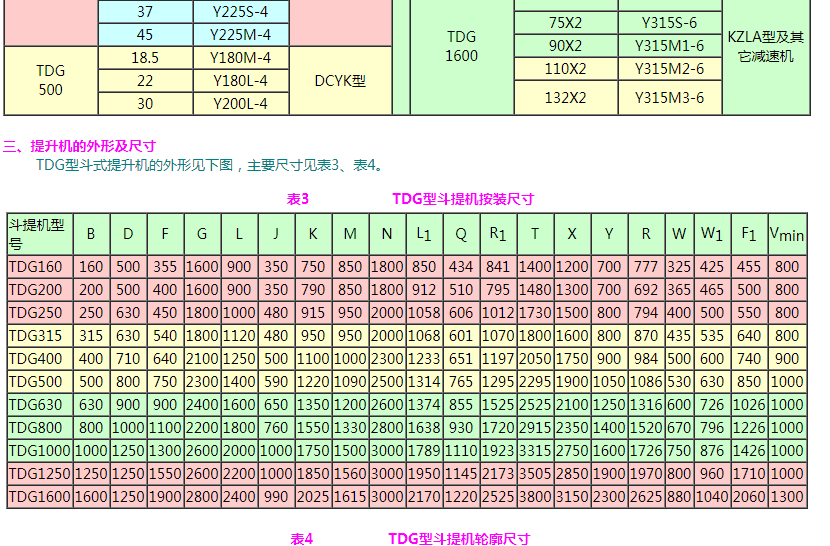The width and height of the screenshot is (830, 546).
Task: Select the TDG315 row label
Action: point(35,336)
